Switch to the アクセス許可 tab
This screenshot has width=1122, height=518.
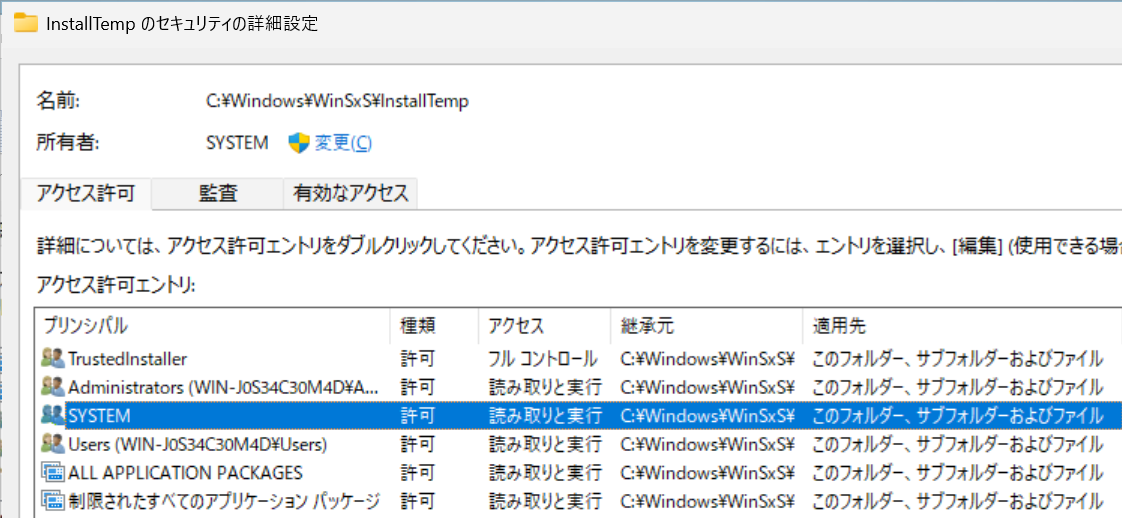[x=86, y=193]
